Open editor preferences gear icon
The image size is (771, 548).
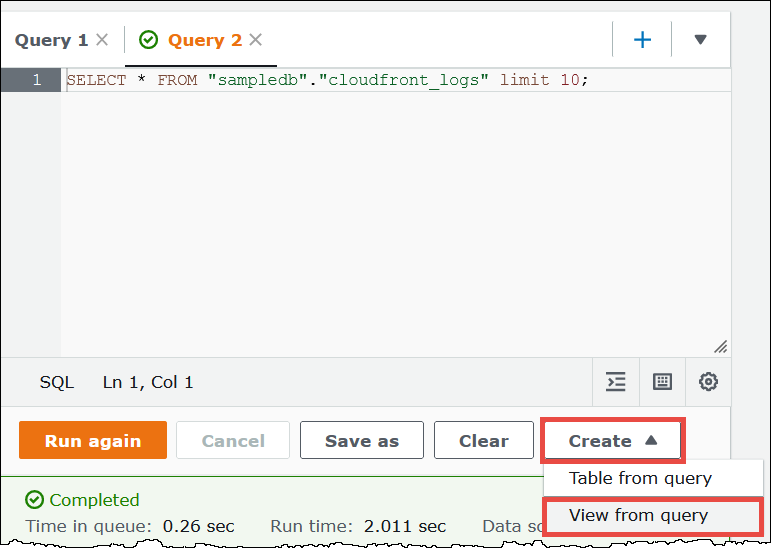[709, 382]
